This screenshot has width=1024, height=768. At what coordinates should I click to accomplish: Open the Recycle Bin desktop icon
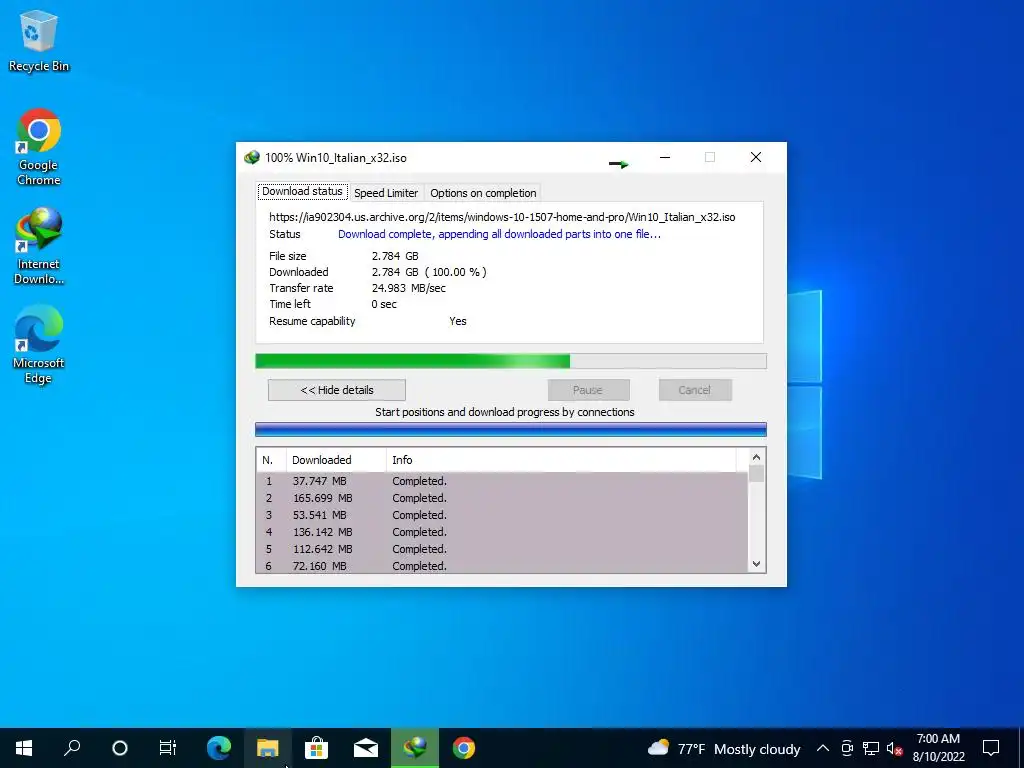tap(39, 42)
